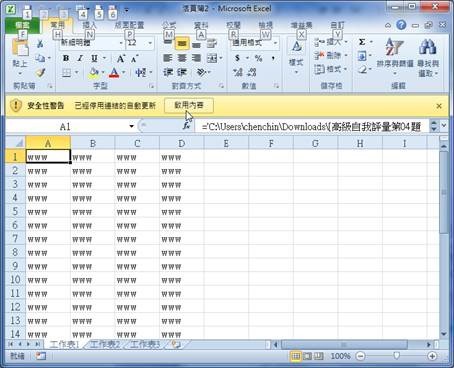The height and width of the screenshot is (368, 454).
Task: Increase the font size
Action: [121, 59]
